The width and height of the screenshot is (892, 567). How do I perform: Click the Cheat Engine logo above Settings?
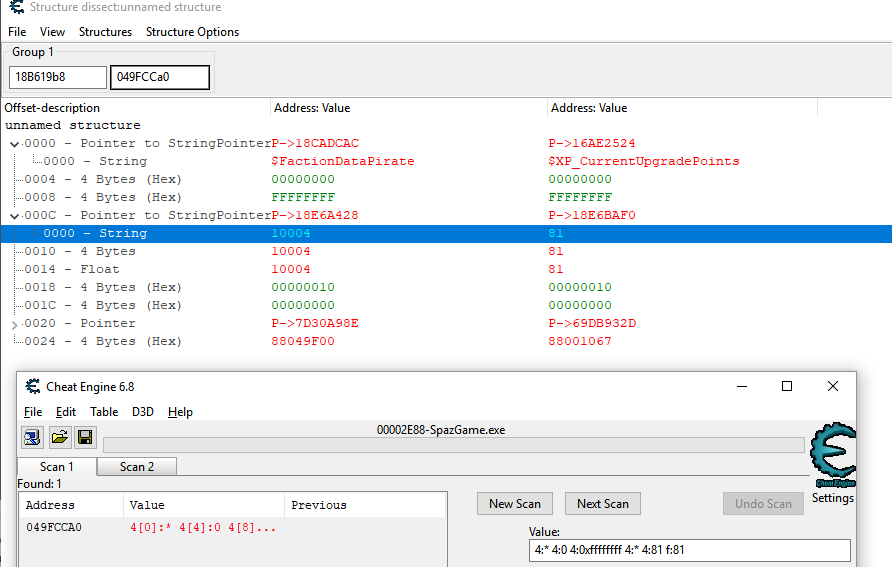(832, 457)
